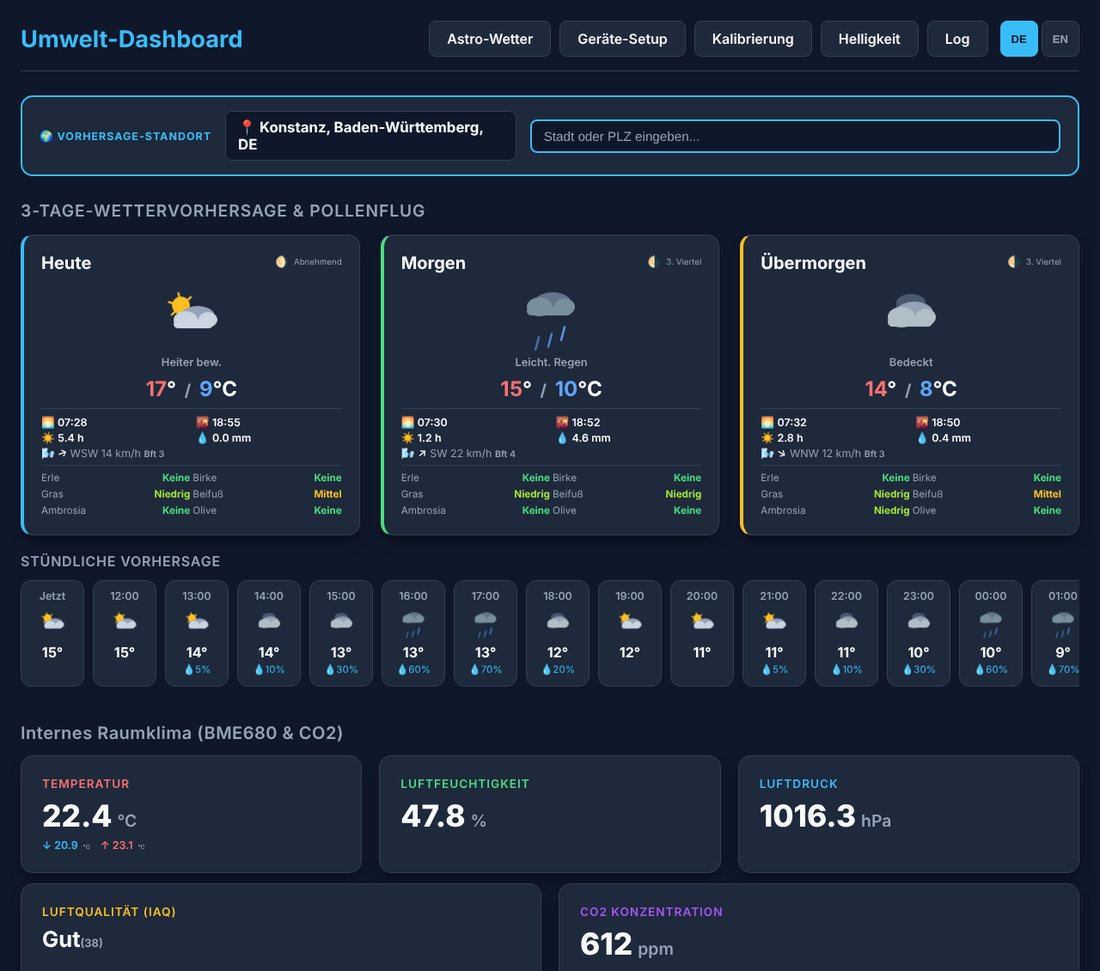This screenshot has width=1100, height=971.
Task: Click the cloud icon in 22:00 tile
Action: coord(847,621)
